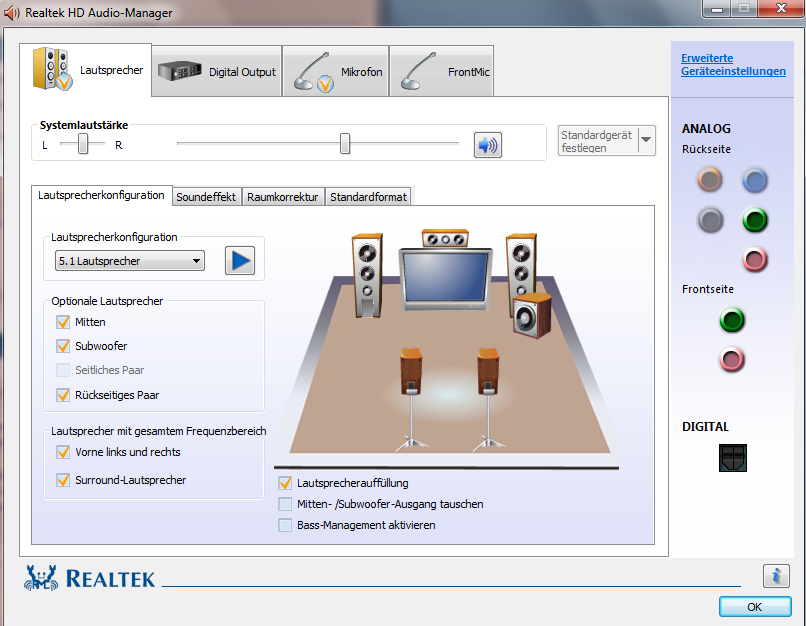Click the subwoofer in room diagram
Image resolution: width=806 pixels, height=626 pixels.
pyautogui.click(x=532, y=316)
